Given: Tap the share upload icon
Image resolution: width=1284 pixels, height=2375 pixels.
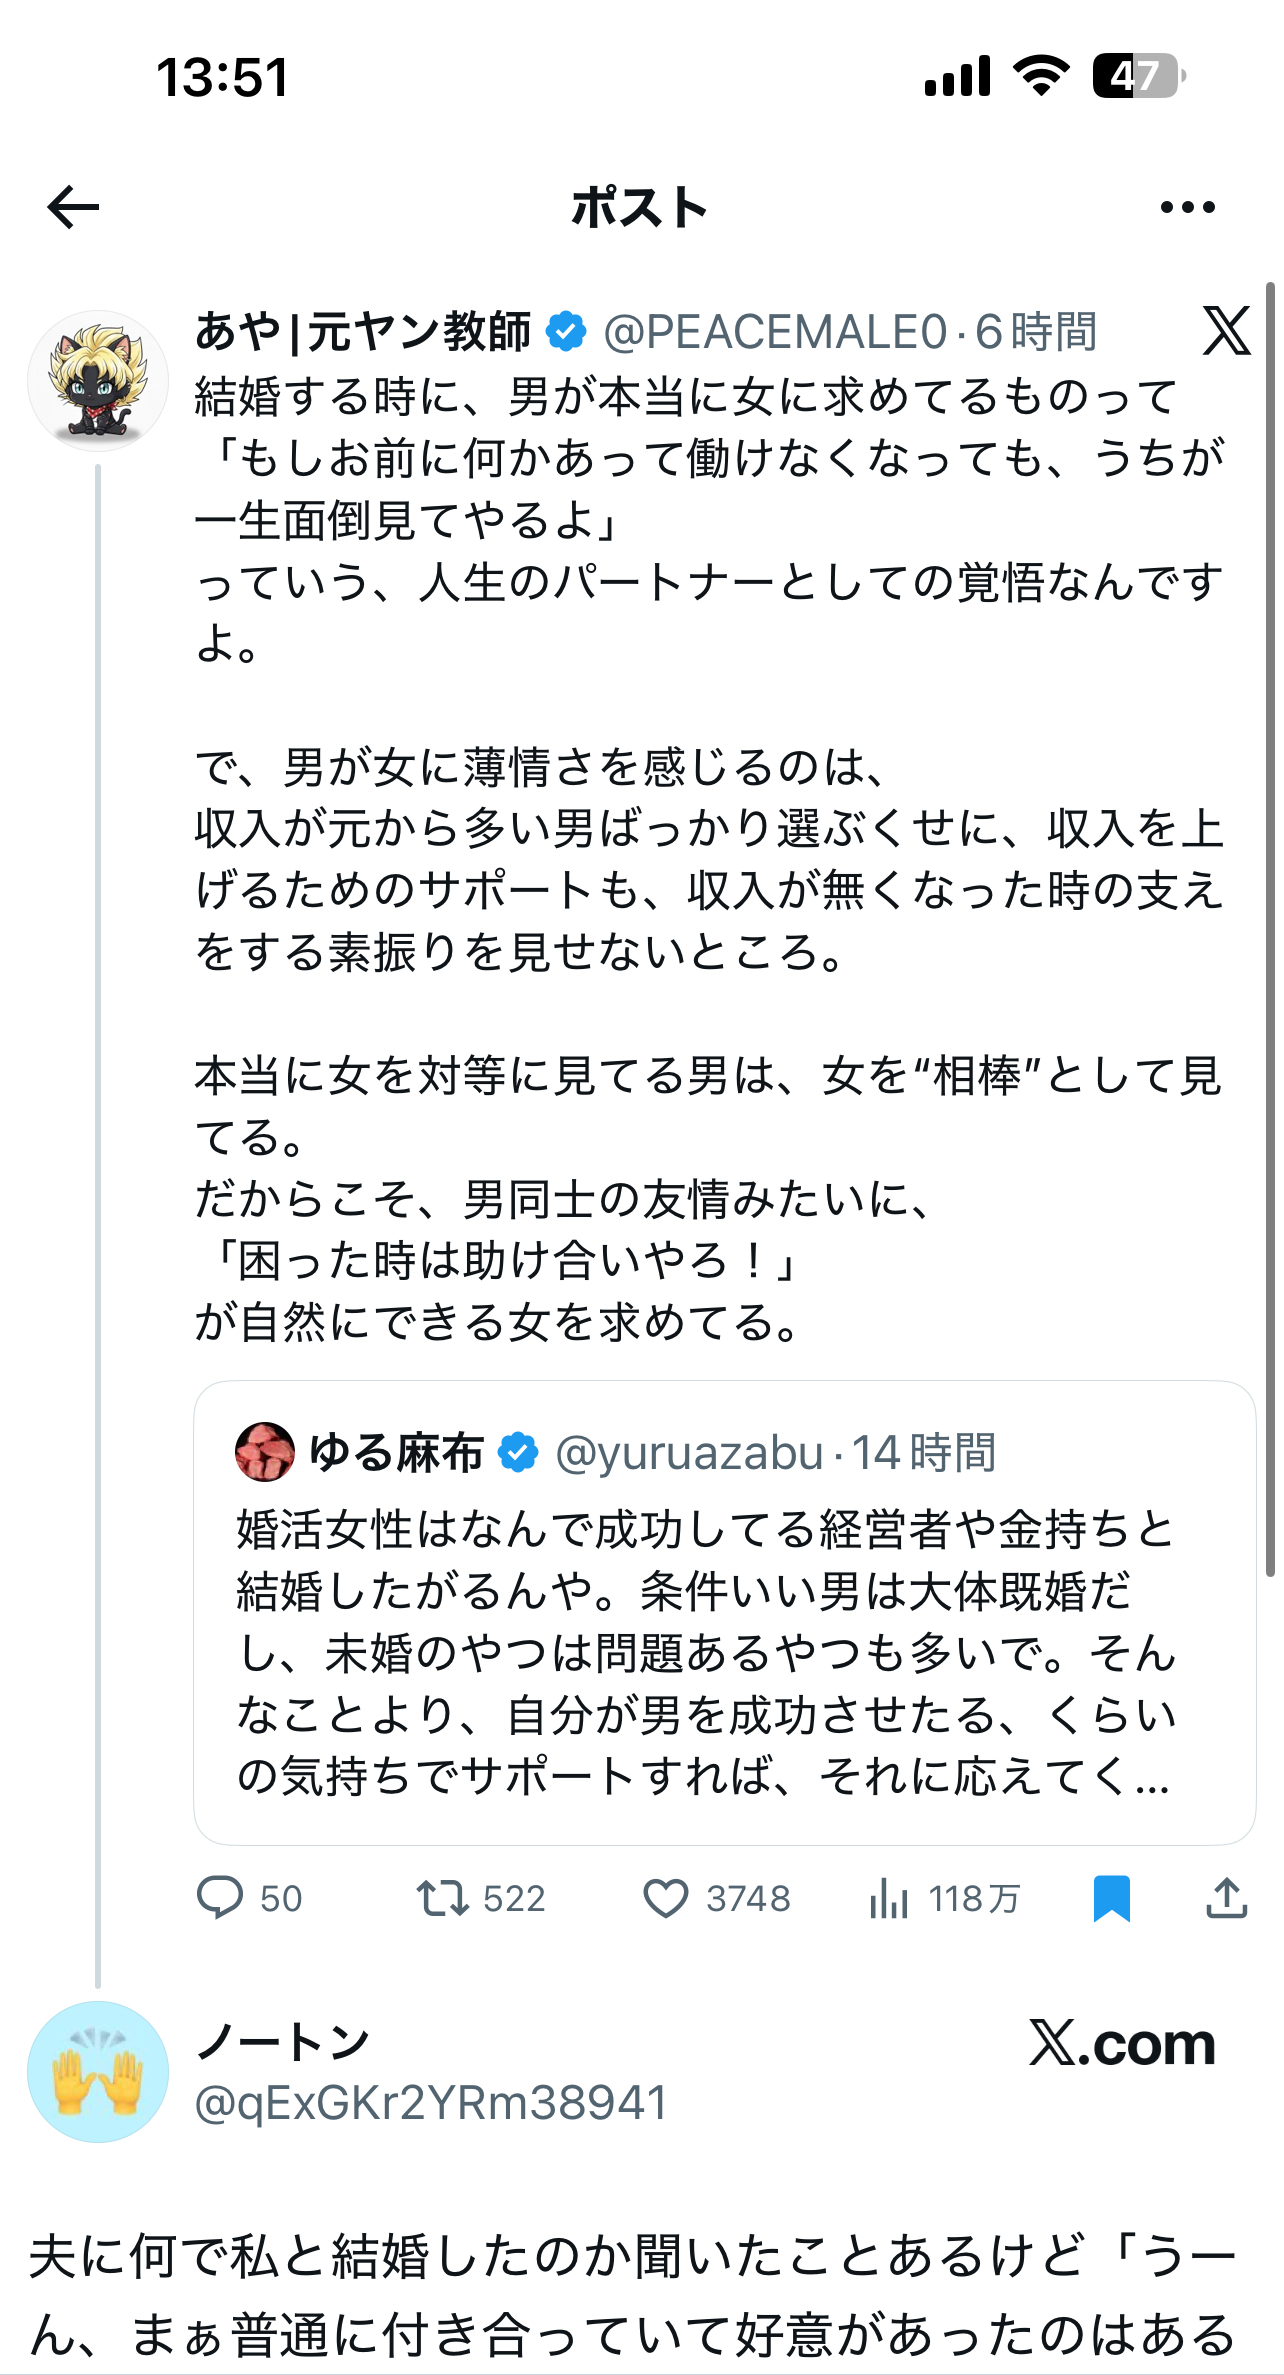Looking at the screenshot, I should click(x=1226, y=1898).
